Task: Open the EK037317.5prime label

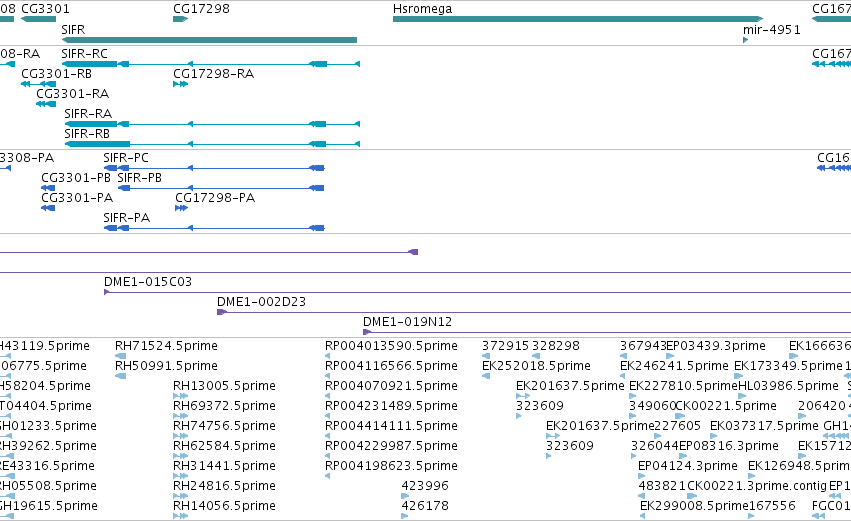Action: pos(764,426)
